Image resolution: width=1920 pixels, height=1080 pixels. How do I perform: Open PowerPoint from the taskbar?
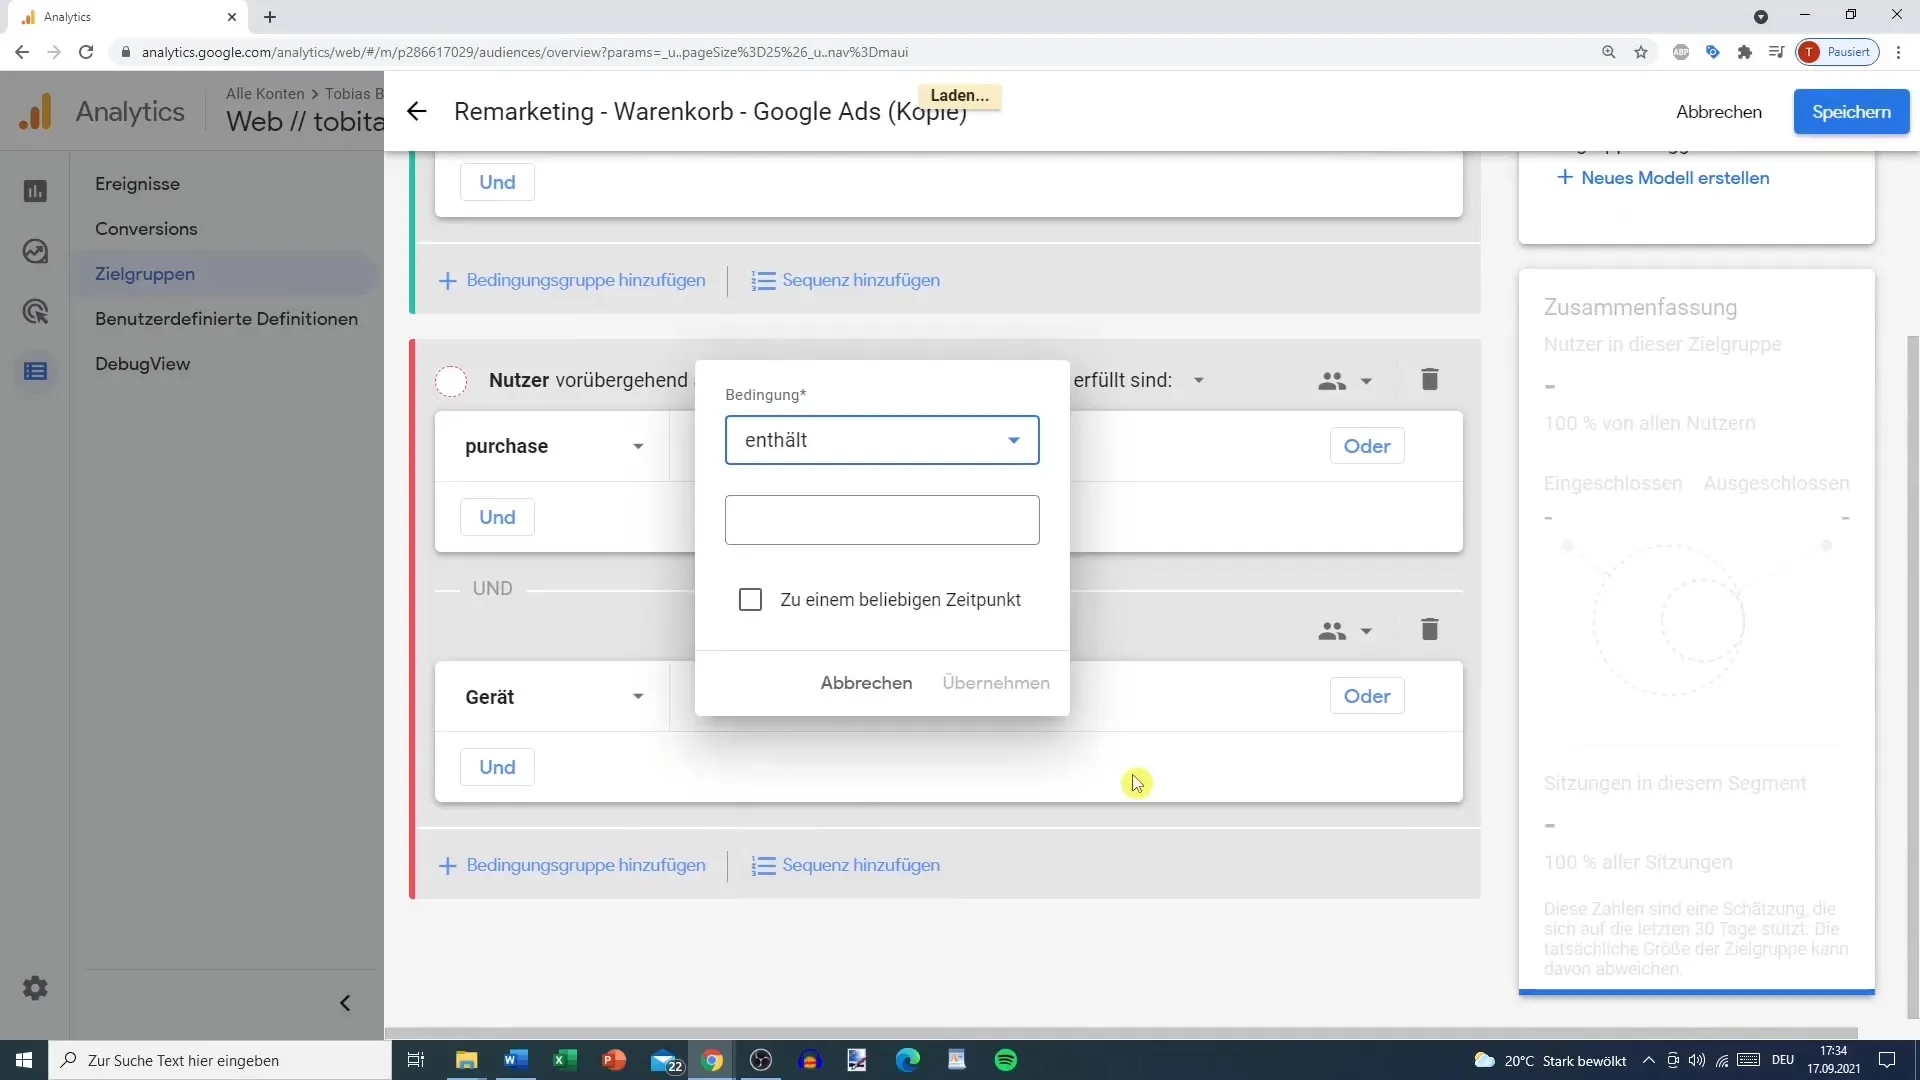tap(614, 1060)
